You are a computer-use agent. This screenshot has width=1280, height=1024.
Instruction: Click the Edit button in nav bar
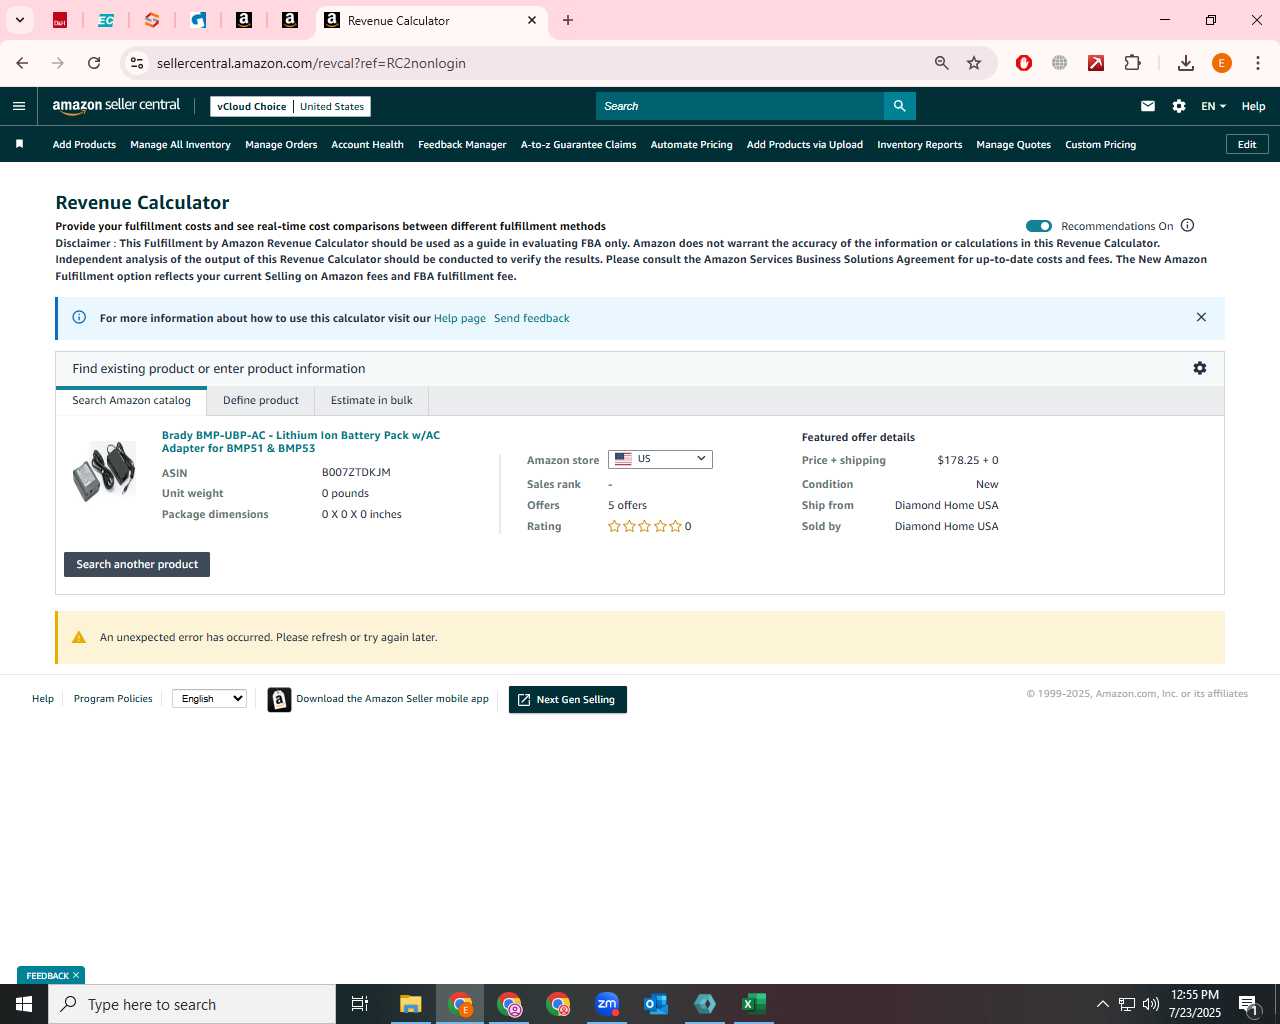1247,144
